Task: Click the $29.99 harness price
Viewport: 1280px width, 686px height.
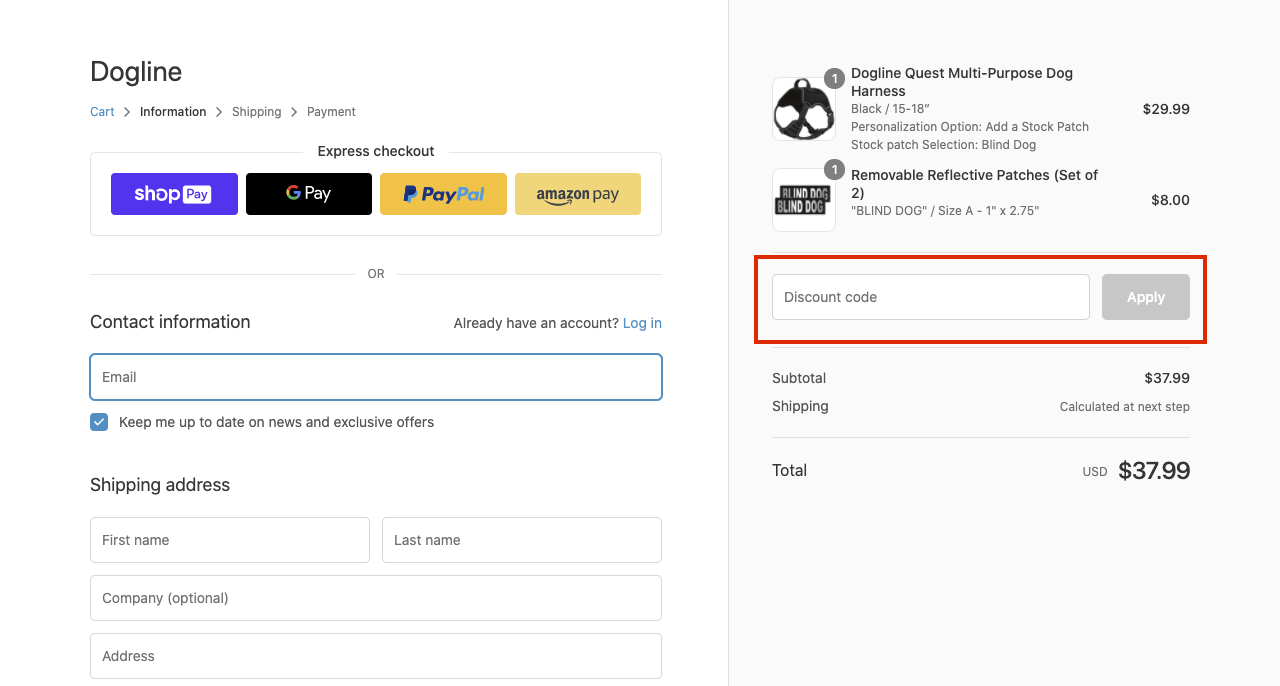Action: (1166, 109)
